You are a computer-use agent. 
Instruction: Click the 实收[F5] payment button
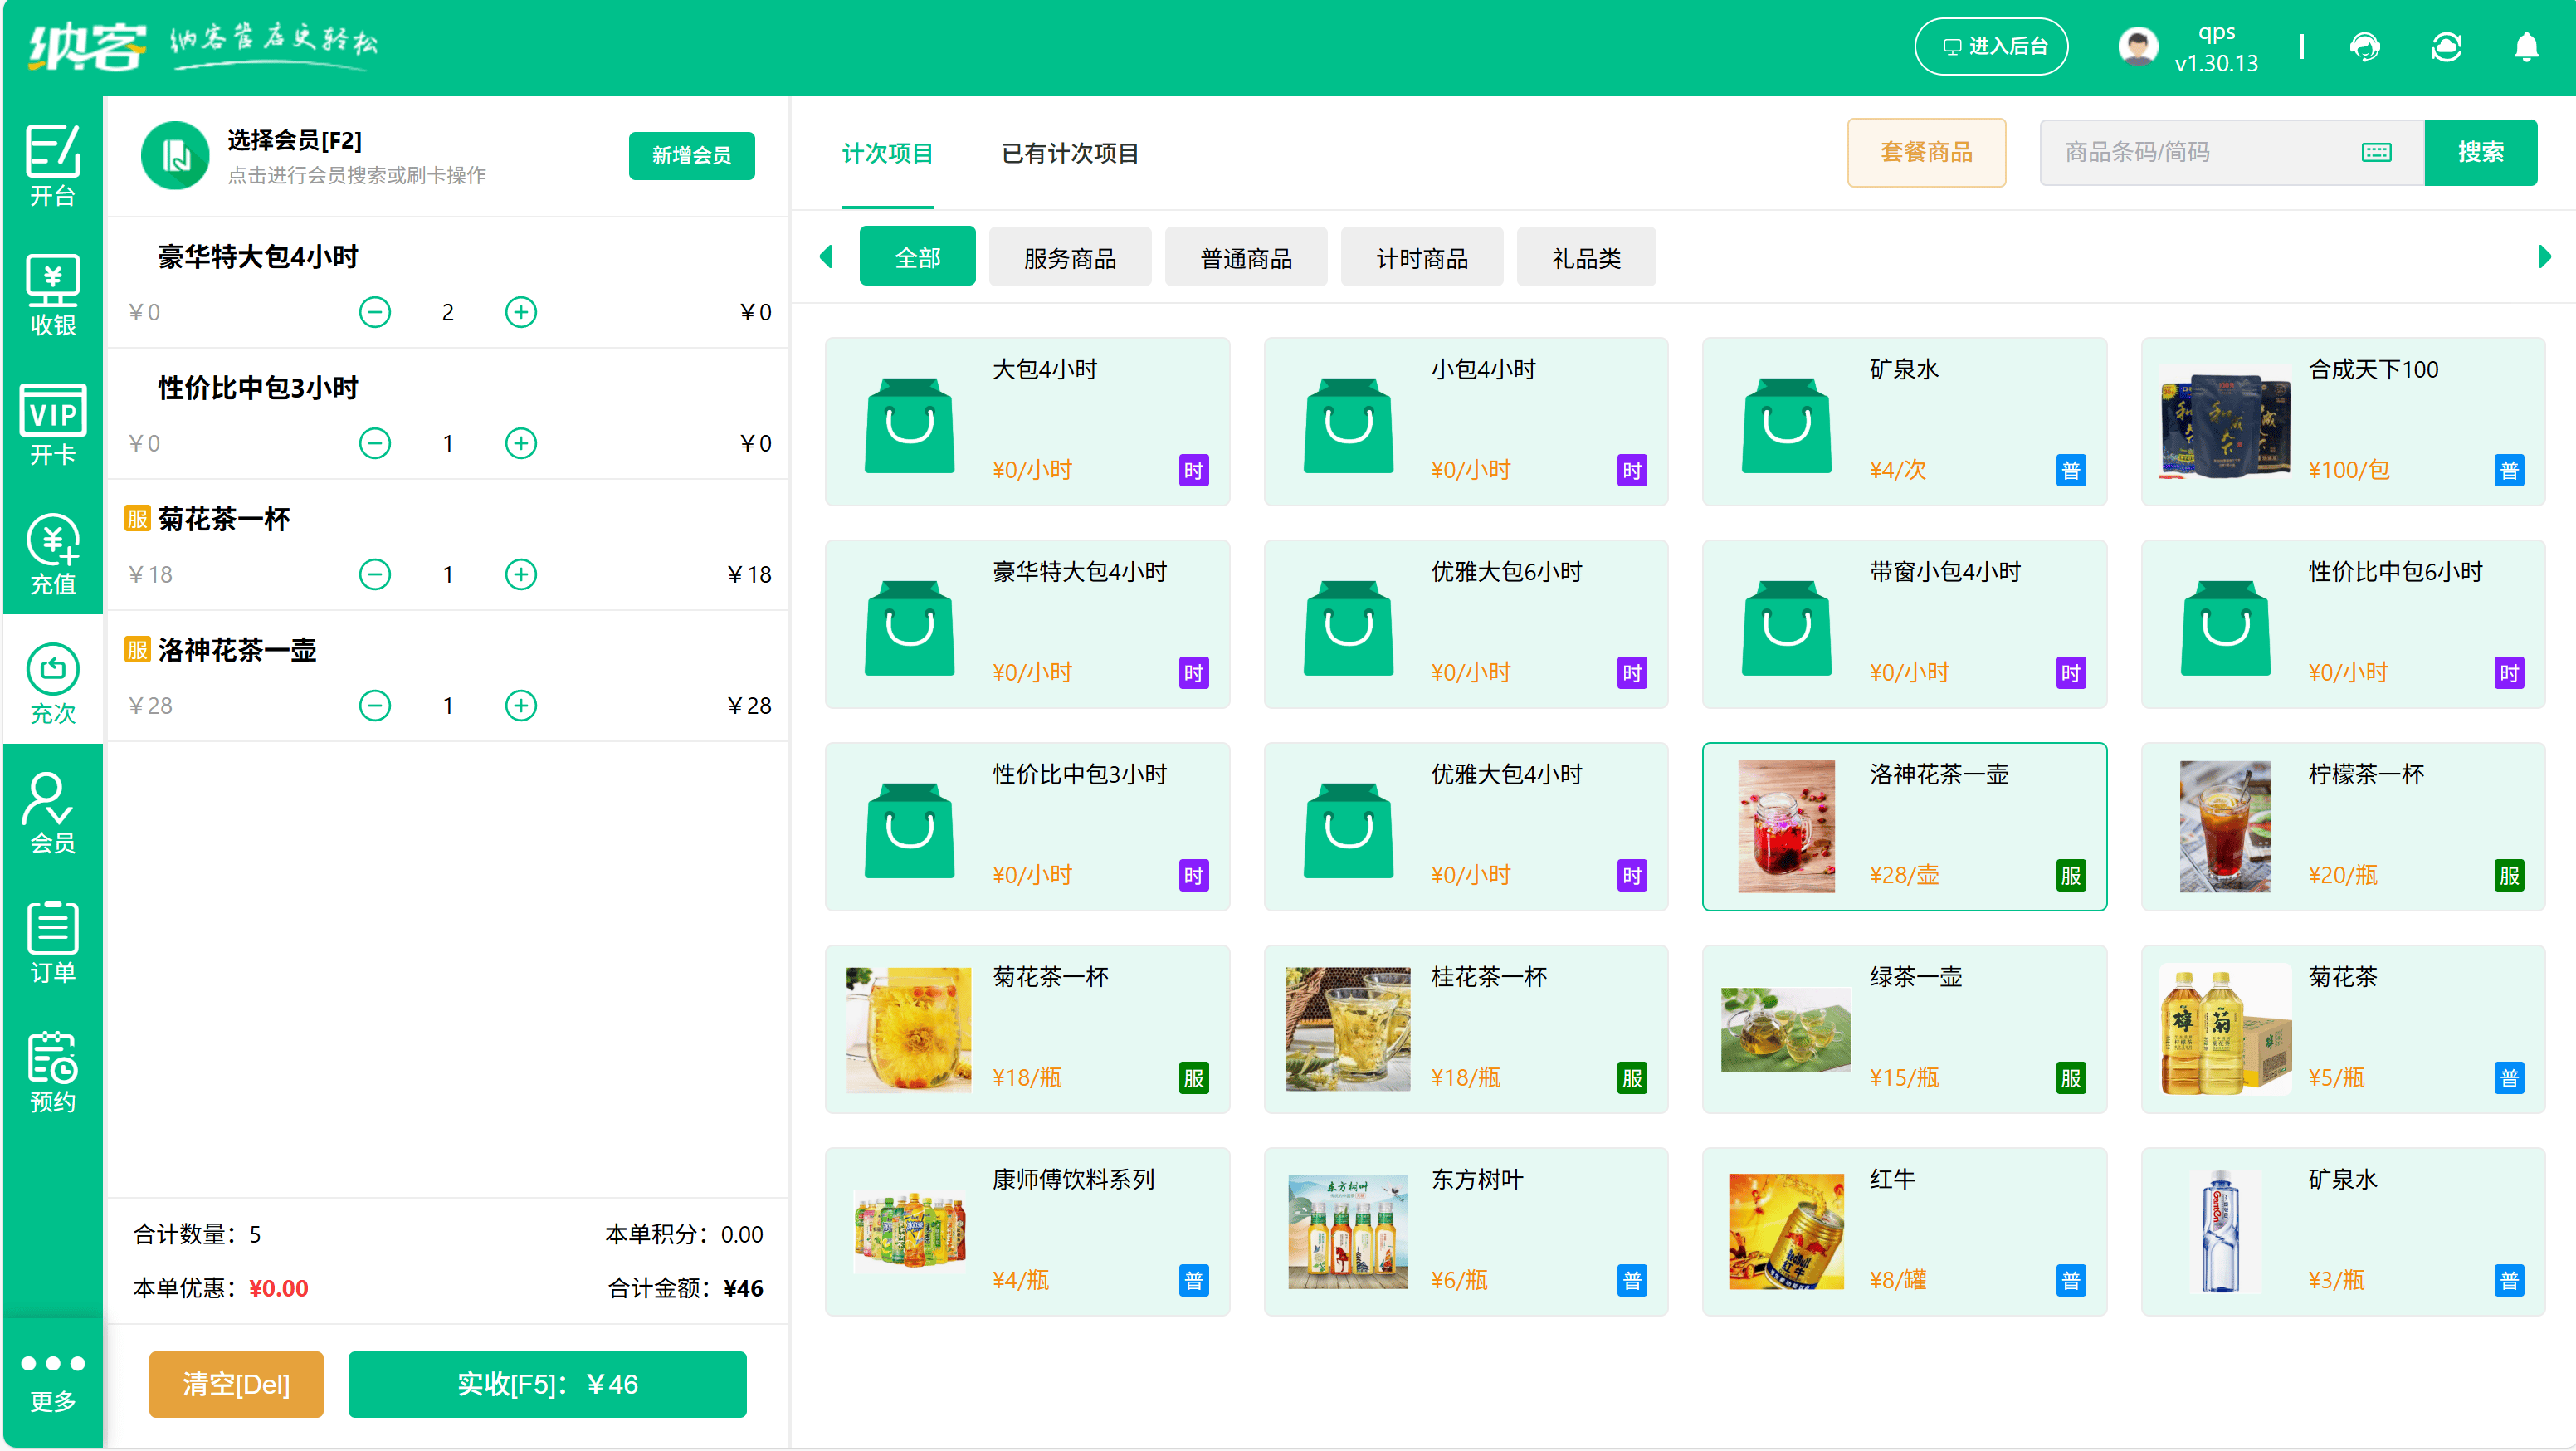click(x=546, y=1384)
